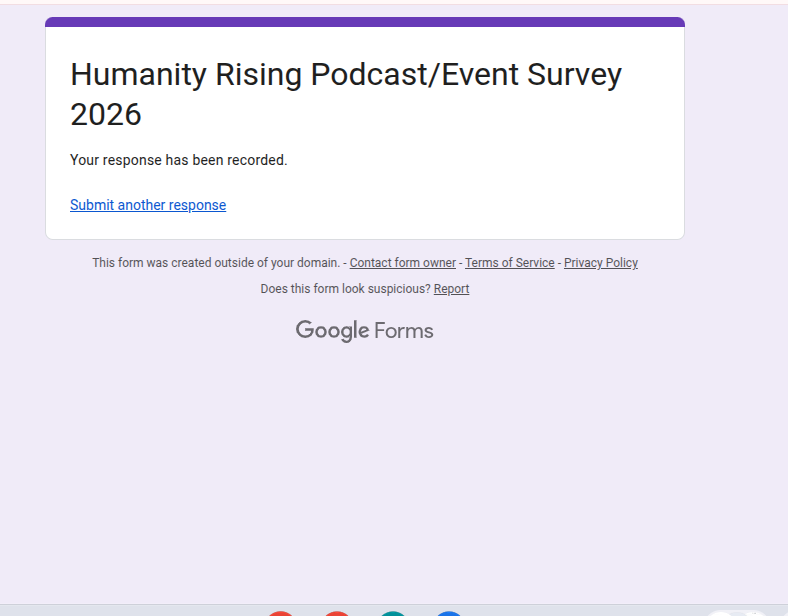Screen dimensions: 788x616
Task: Click the Does this form look suspicious text
Action: [x=345, y=289]
